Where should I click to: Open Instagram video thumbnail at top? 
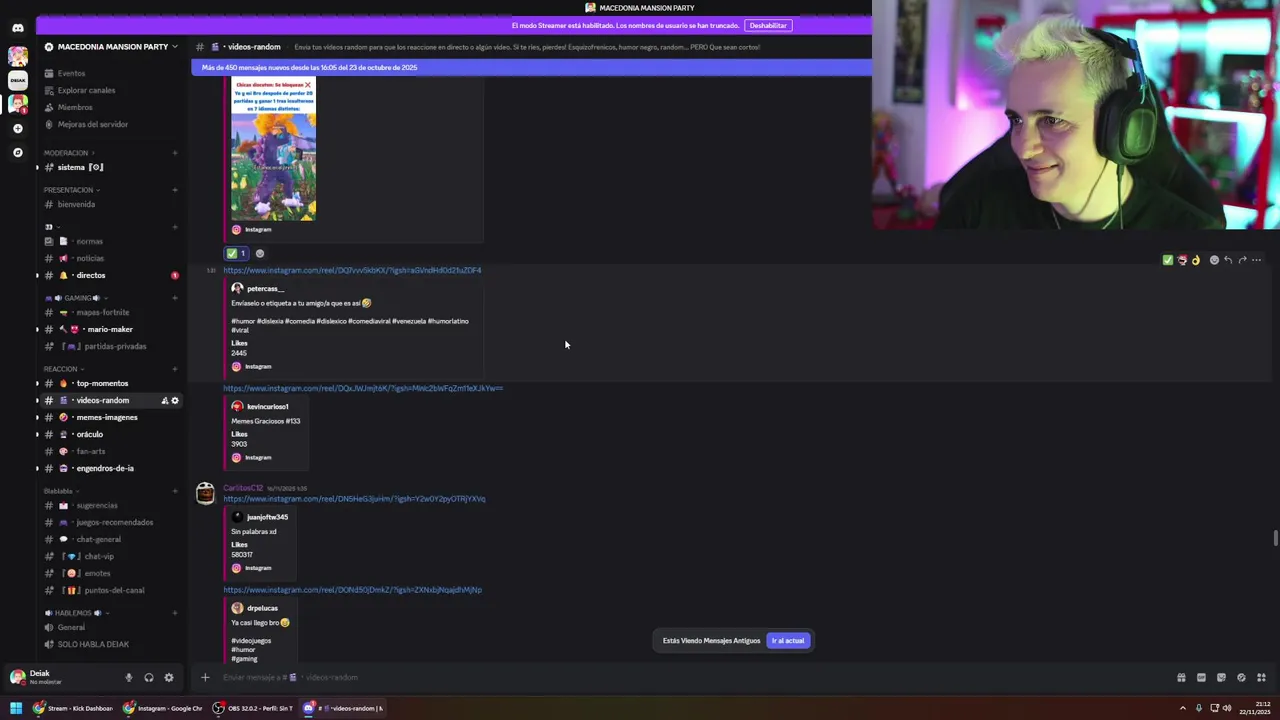(273, 148)
